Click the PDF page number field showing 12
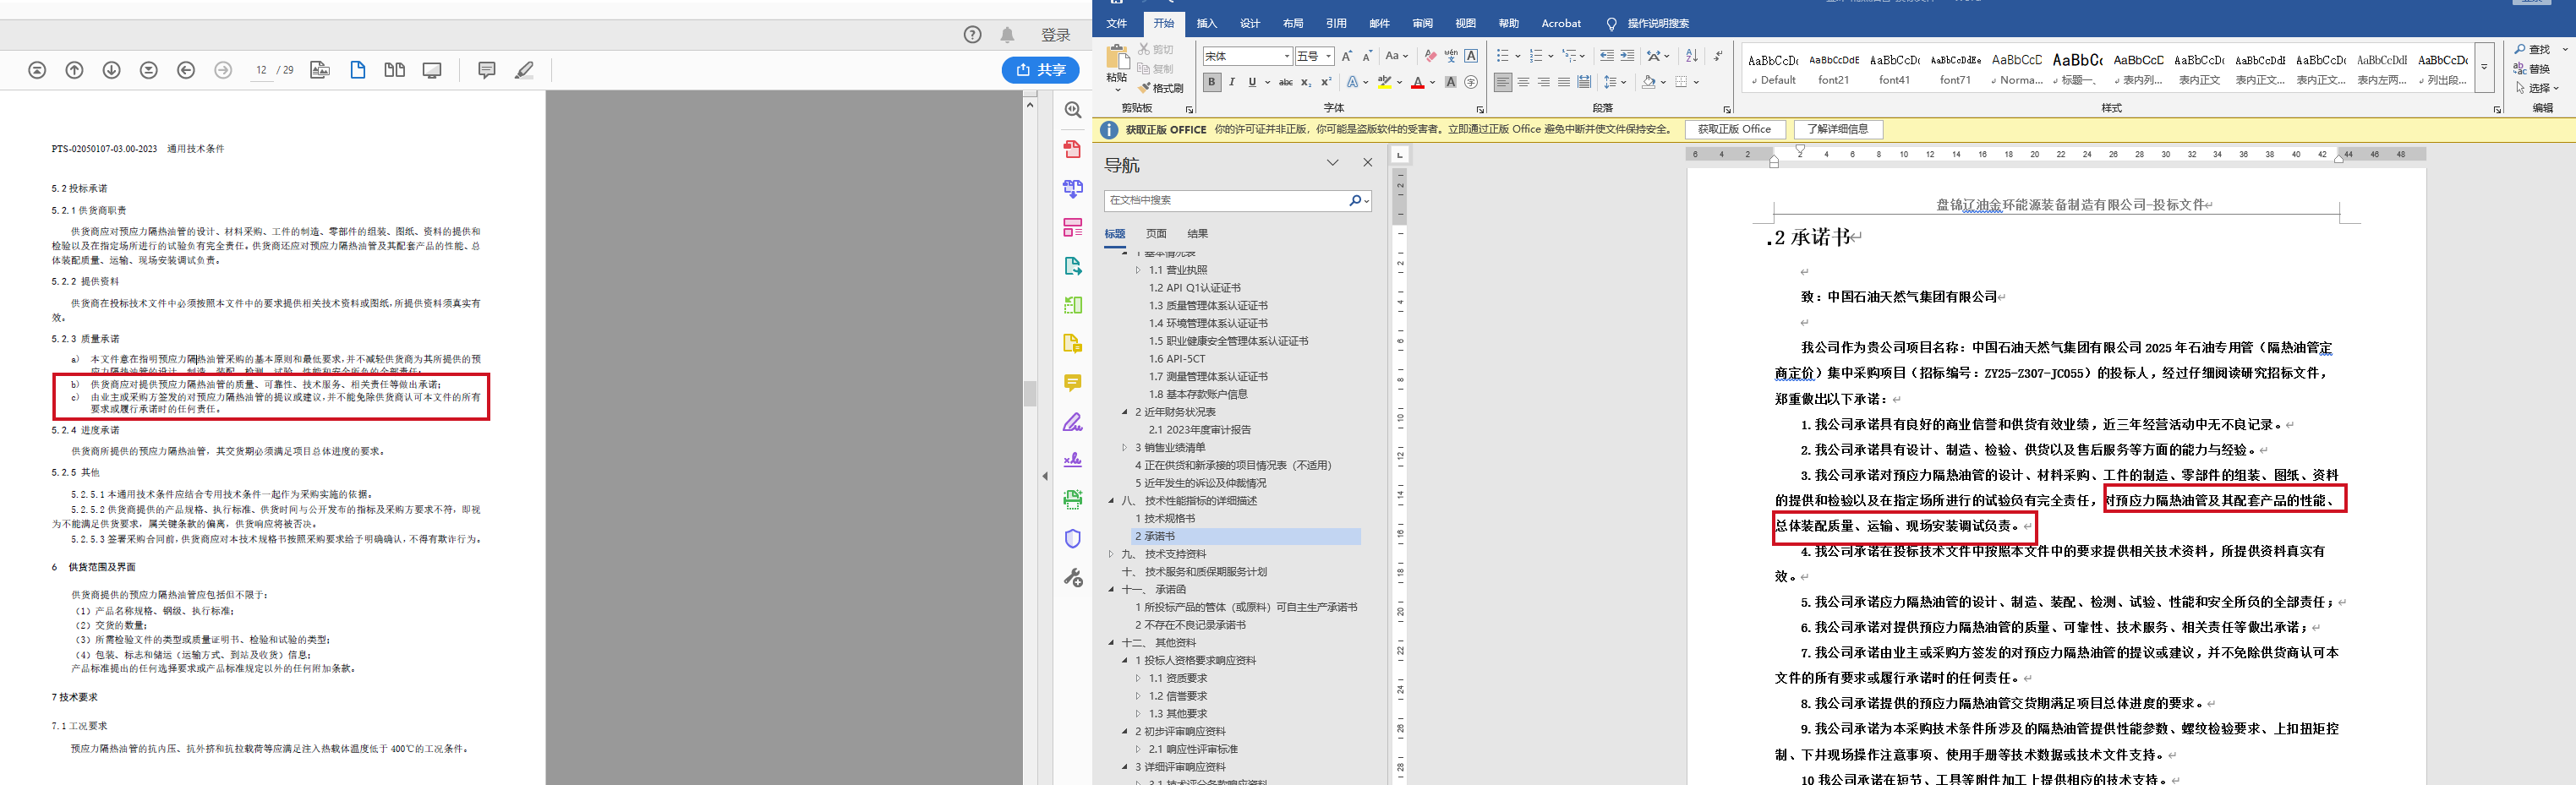The width and height of the screenshot is (2576, 785). pyautogui.click(x=261, y=70)
